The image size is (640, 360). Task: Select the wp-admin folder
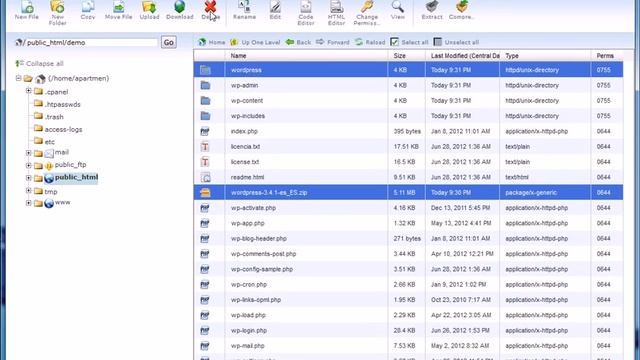(408, 85)
